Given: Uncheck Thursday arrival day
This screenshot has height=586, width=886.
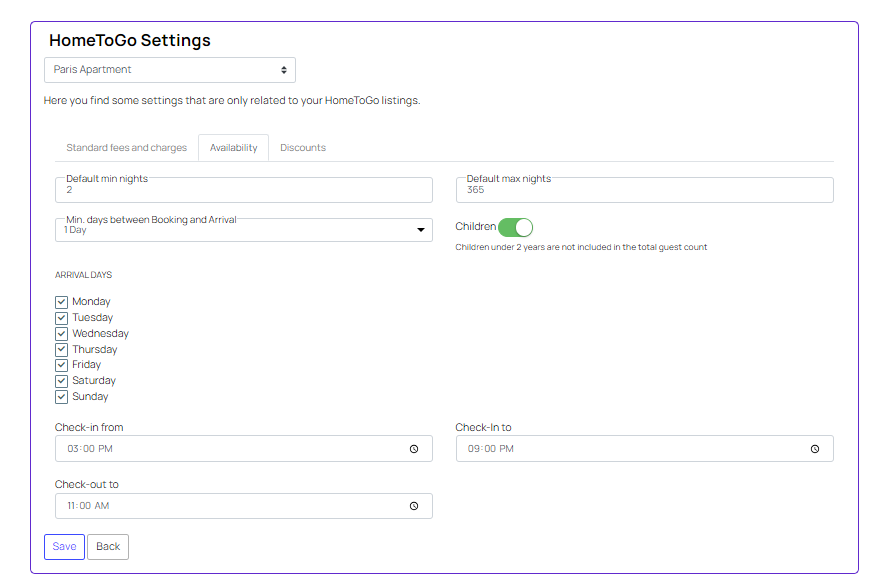Looking at the screenshot, I should [x=62, y=349].
